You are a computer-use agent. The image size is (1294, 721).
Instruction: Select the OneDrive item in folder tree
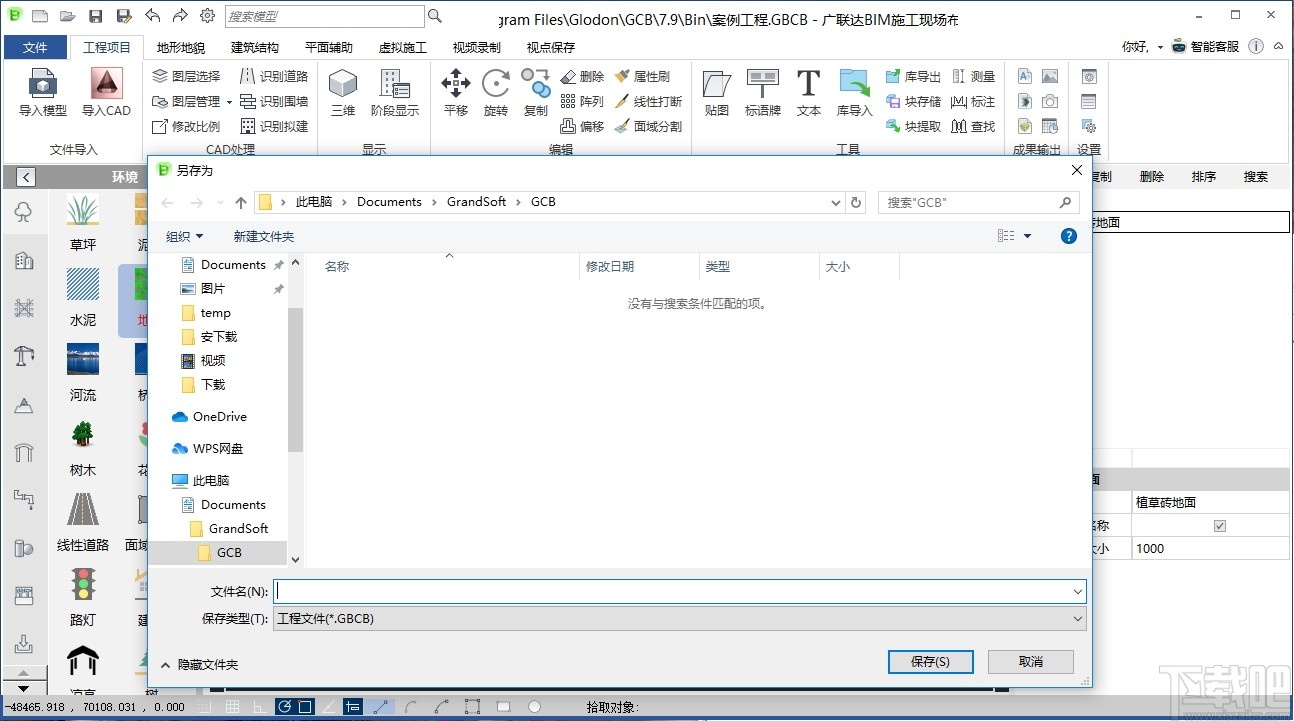209,417
